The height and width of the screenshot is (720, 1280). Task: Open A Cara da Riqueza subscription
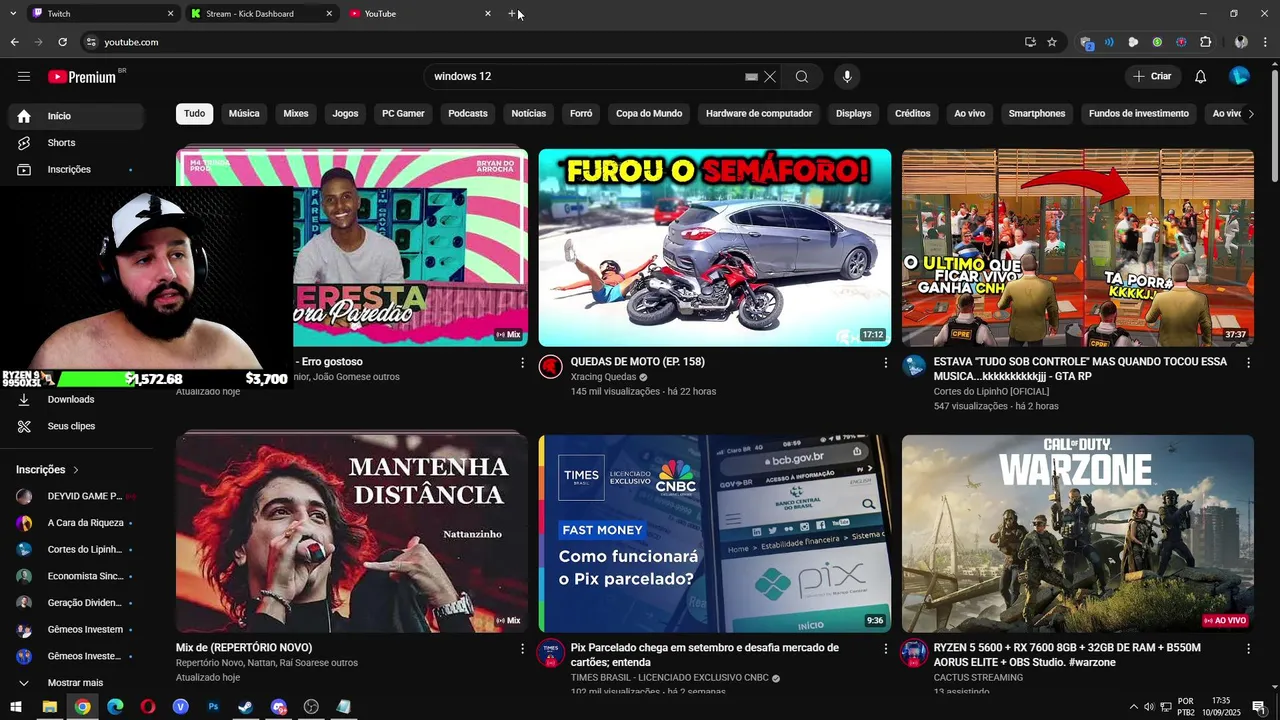coord(75,523)
